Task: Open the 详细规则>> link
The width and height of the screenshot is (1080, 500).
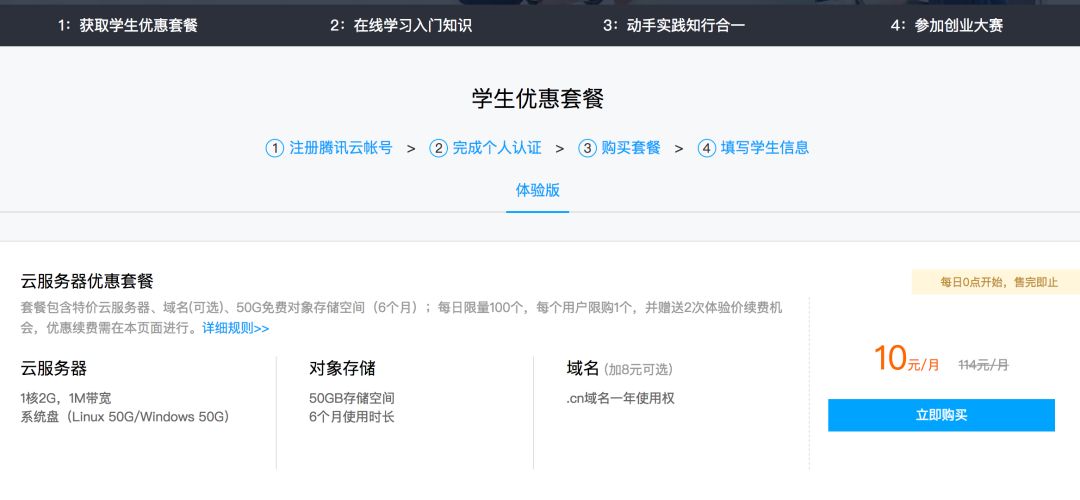Action: point(236,329)
